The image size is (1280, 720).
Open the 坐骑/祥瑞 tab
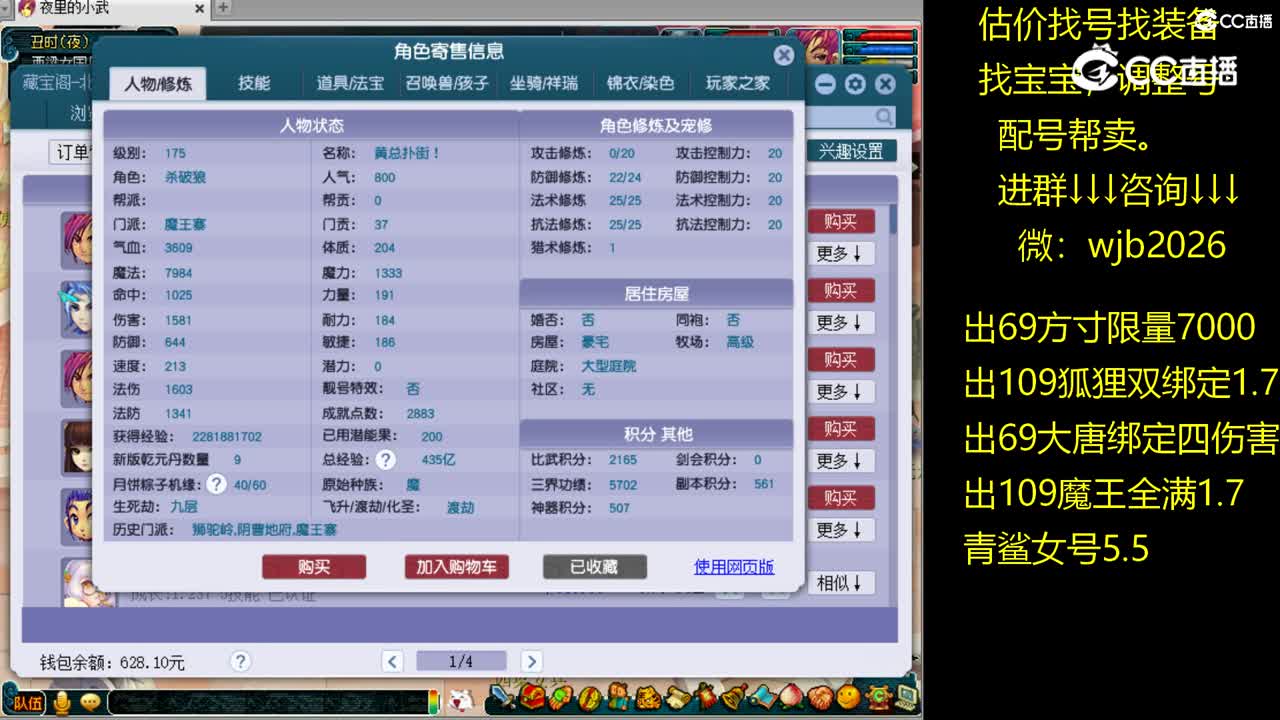[543, 83]
